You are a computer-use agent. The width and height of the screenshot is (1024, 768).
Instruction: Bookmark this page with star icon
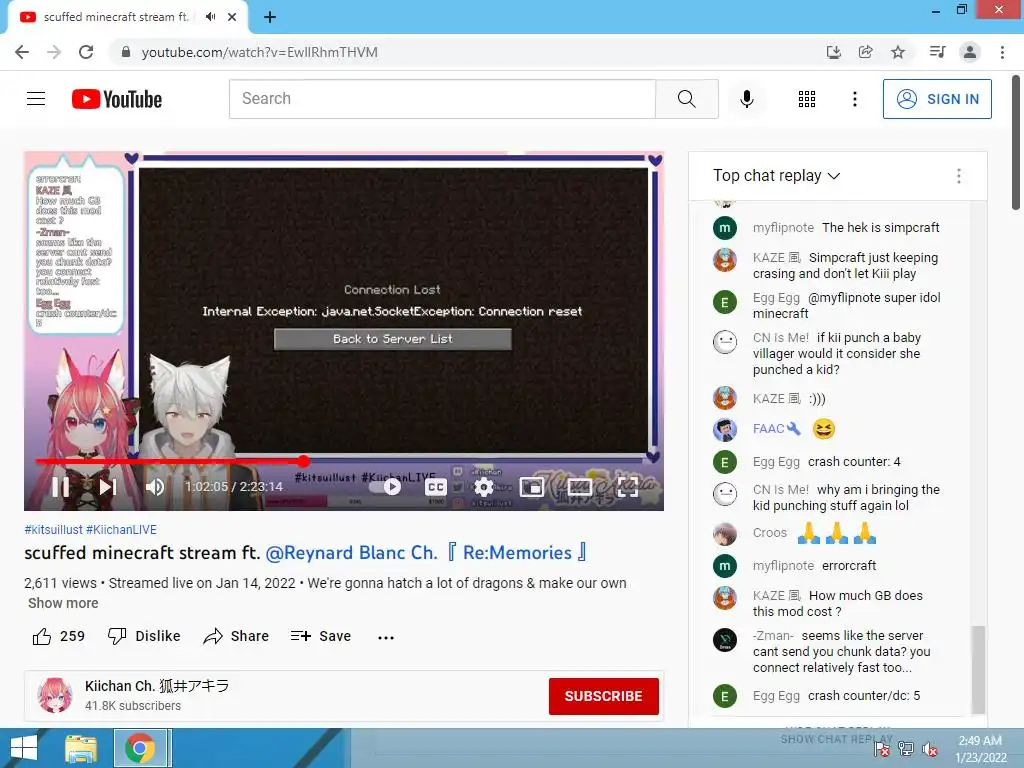coord(898,52)
